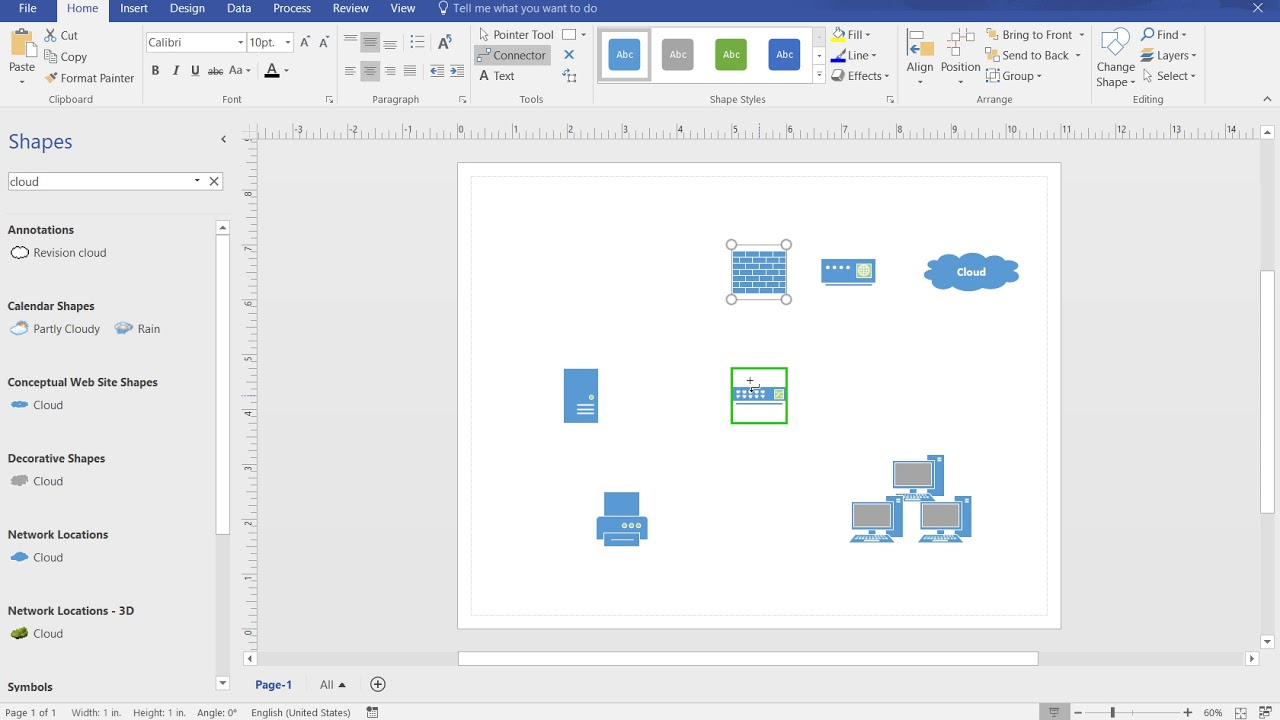Align text to the left
1280x720 pixels.
pyautogui.click(x=350, y=71)
